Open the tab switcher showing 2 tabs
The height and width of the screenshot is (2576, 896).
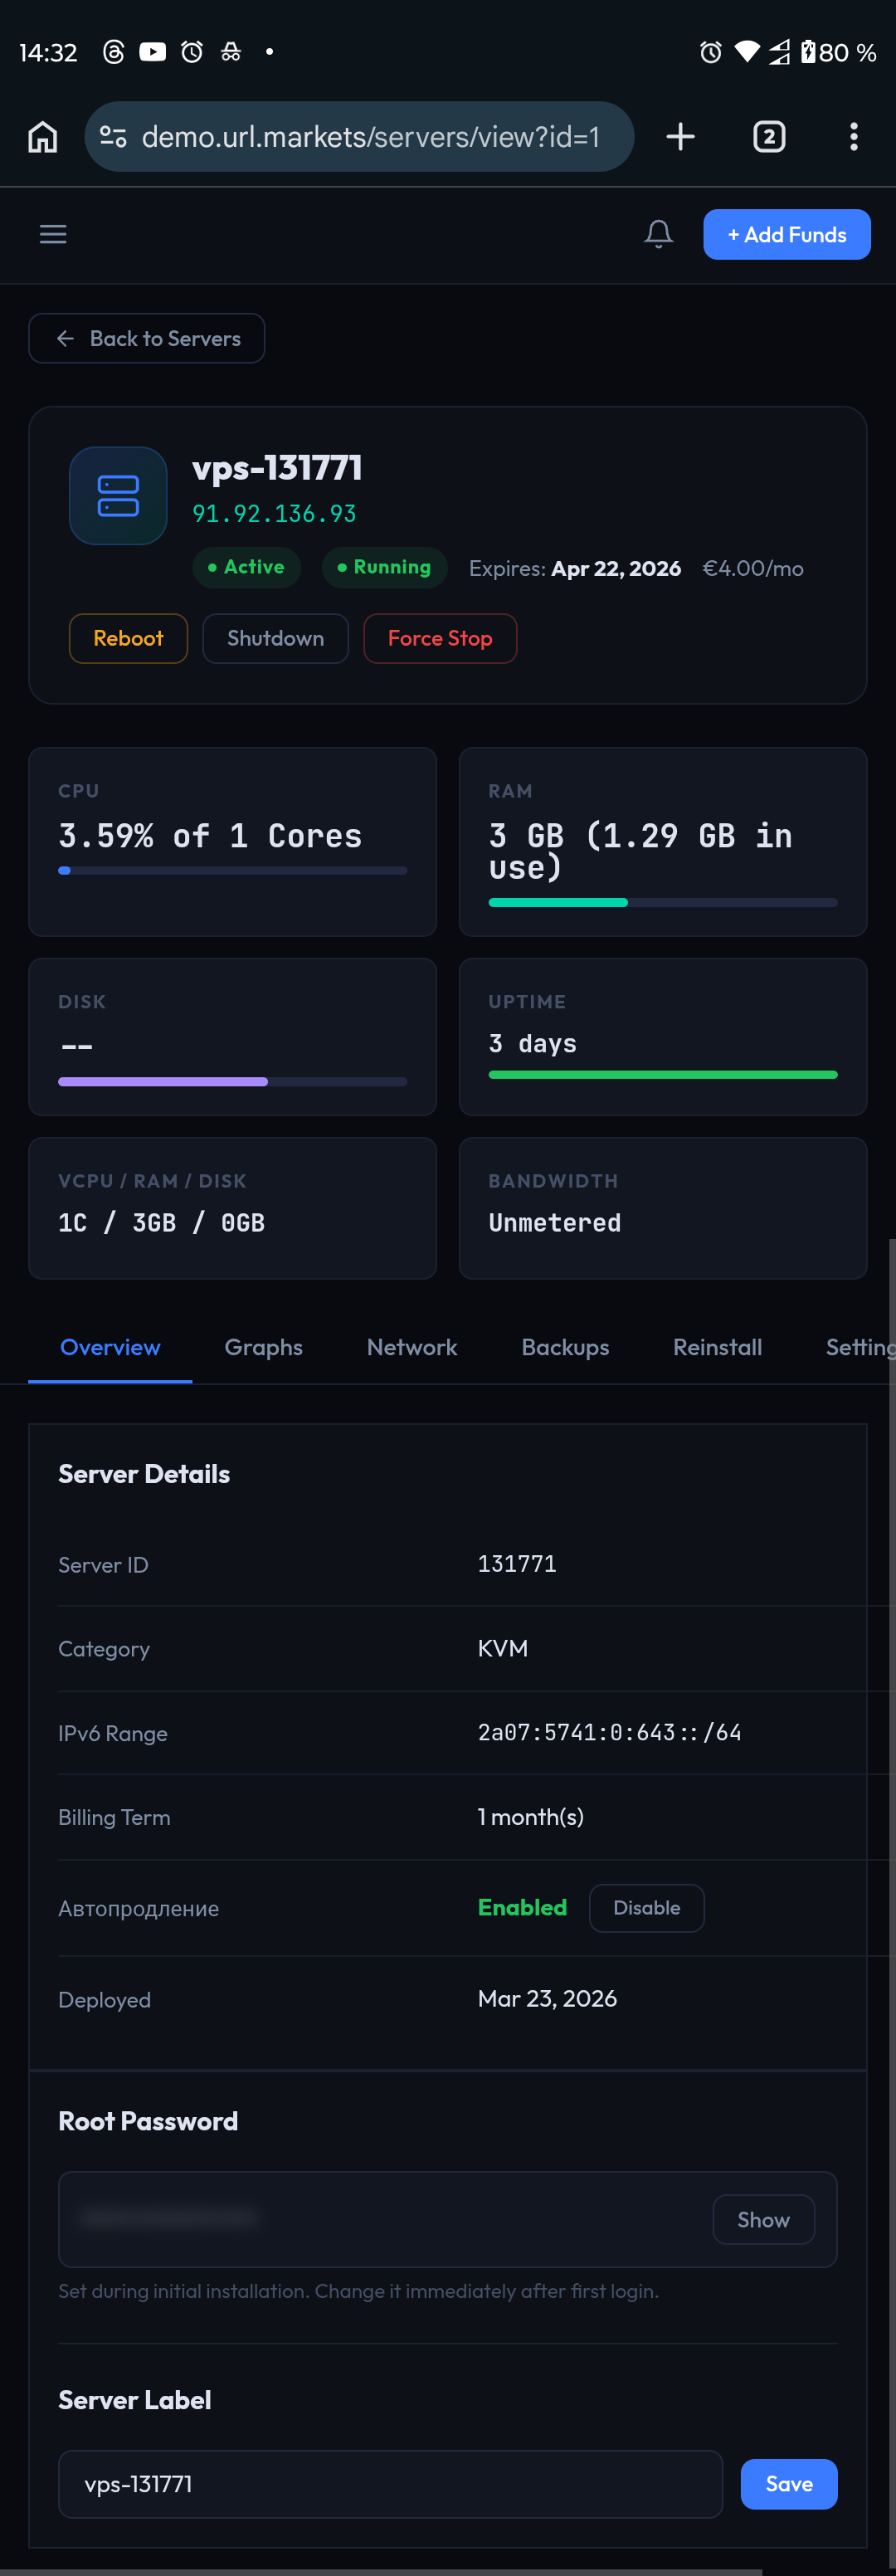point(768,137)
